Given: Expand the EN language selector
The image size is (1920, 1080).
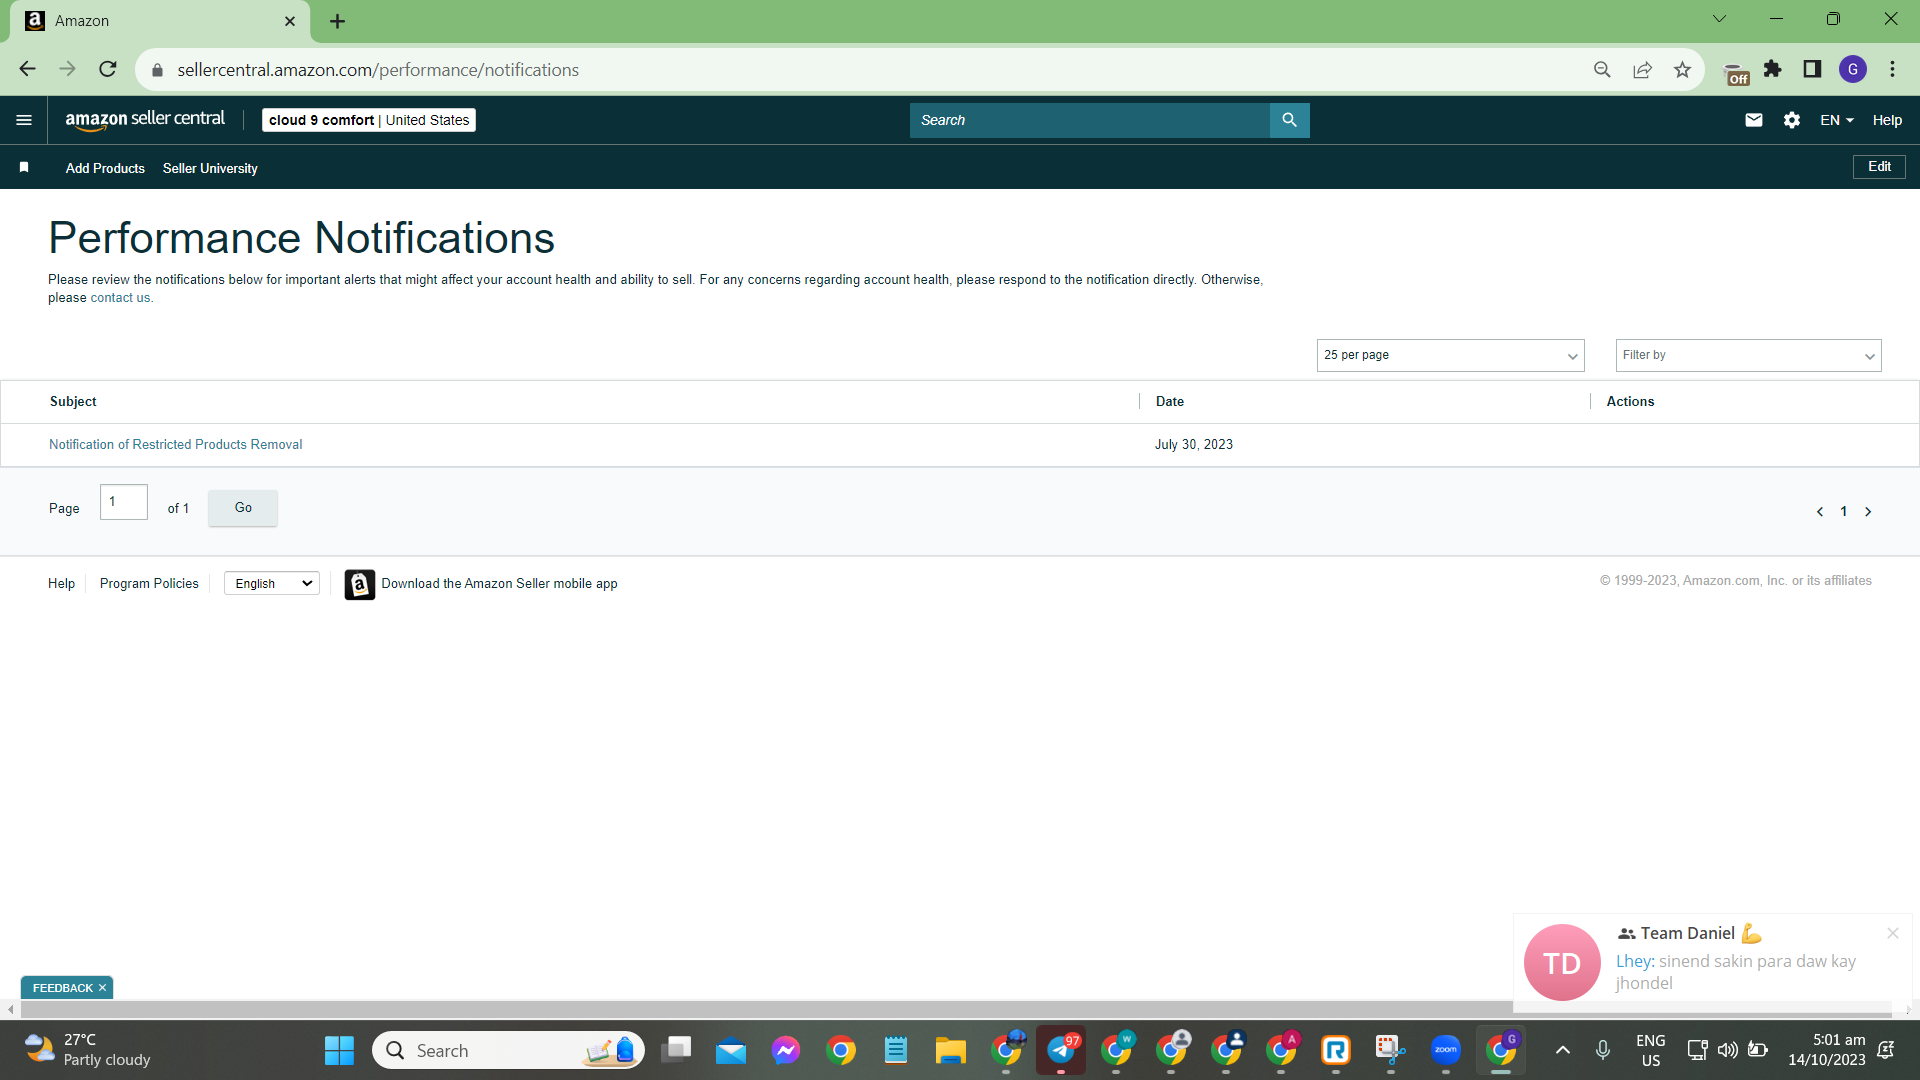Looking at the screenshot, I should [x=1836, y=120].
